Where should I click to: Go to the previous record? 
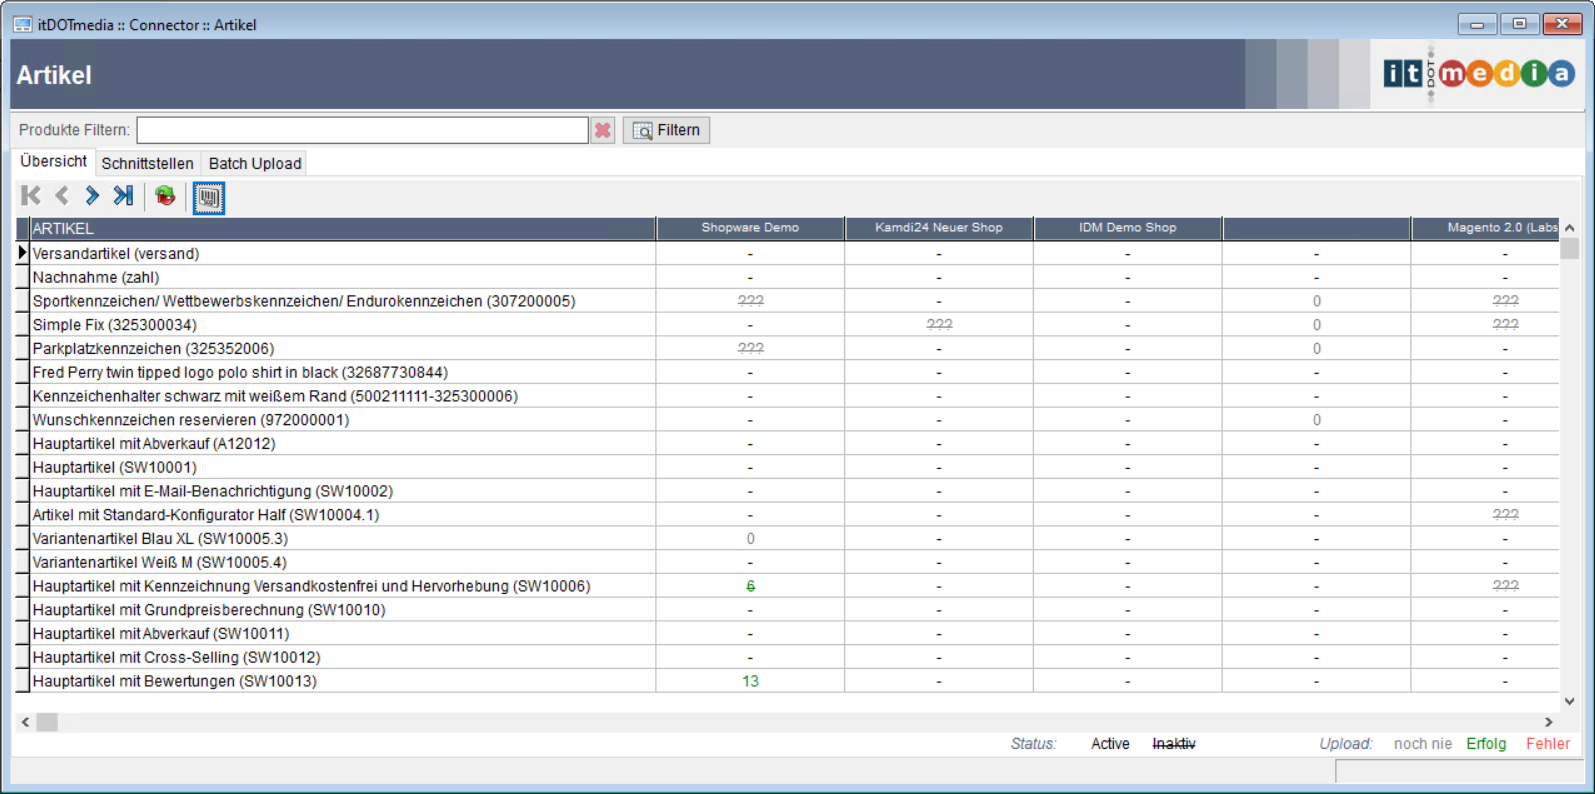coord(62,196)
